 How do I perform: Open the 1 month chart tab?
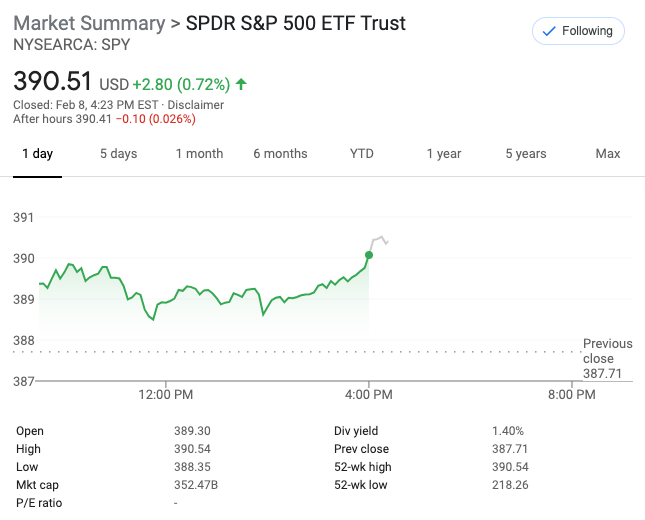point(199,154)
